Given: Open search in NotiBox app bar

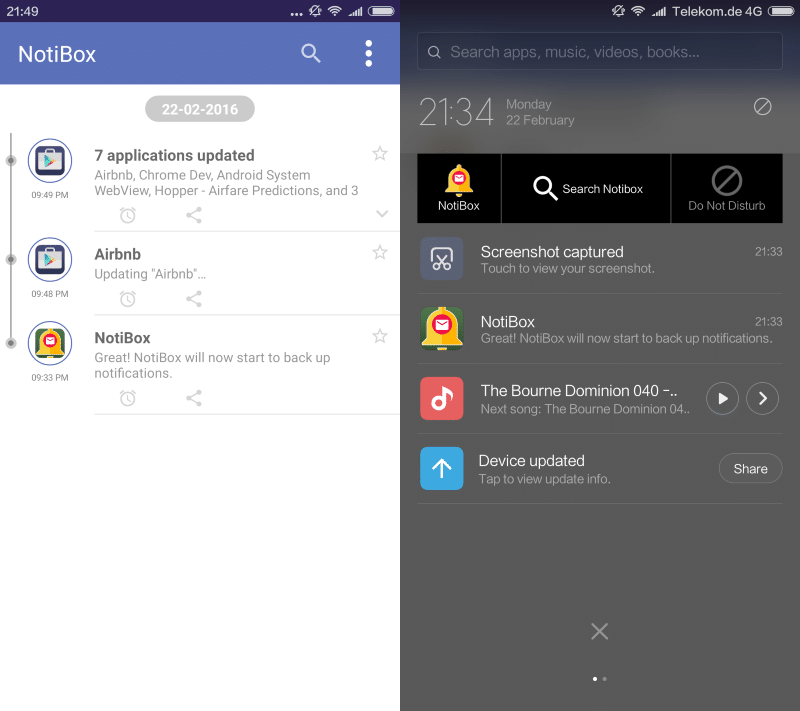Looking at the screenshot, I should [x=310, y=53].
